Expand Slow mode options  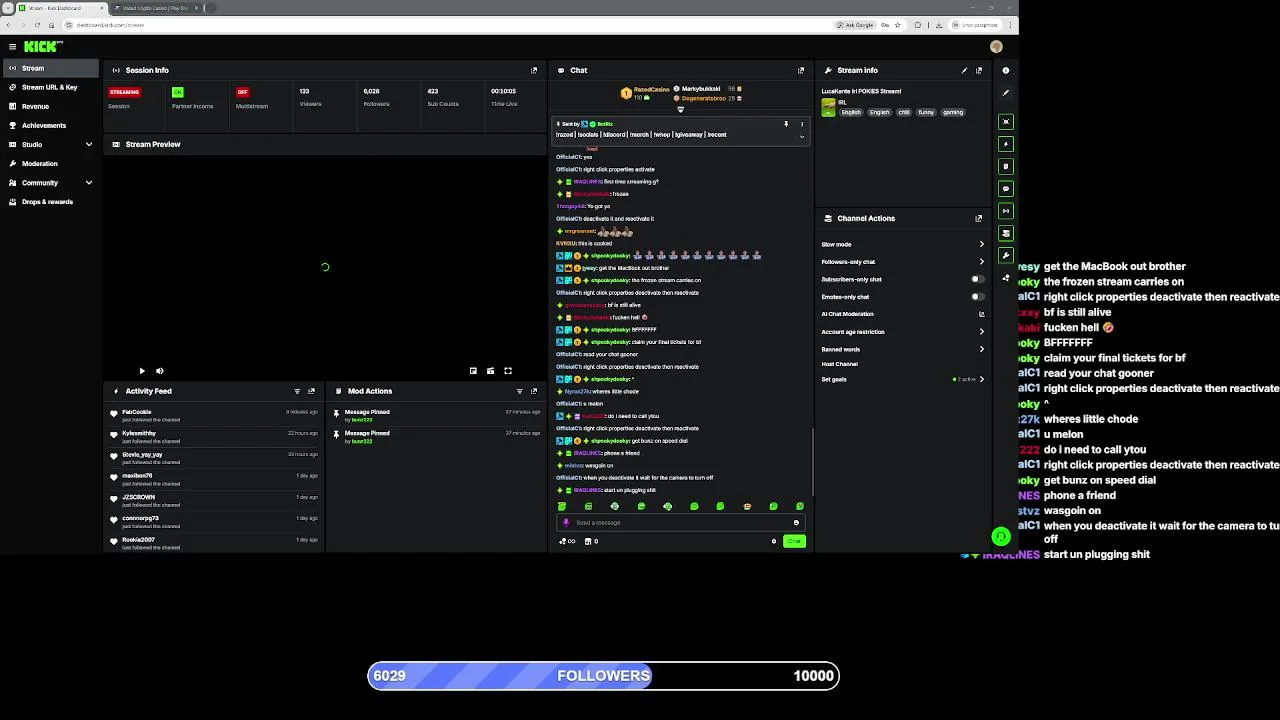(x=981, y=244)
